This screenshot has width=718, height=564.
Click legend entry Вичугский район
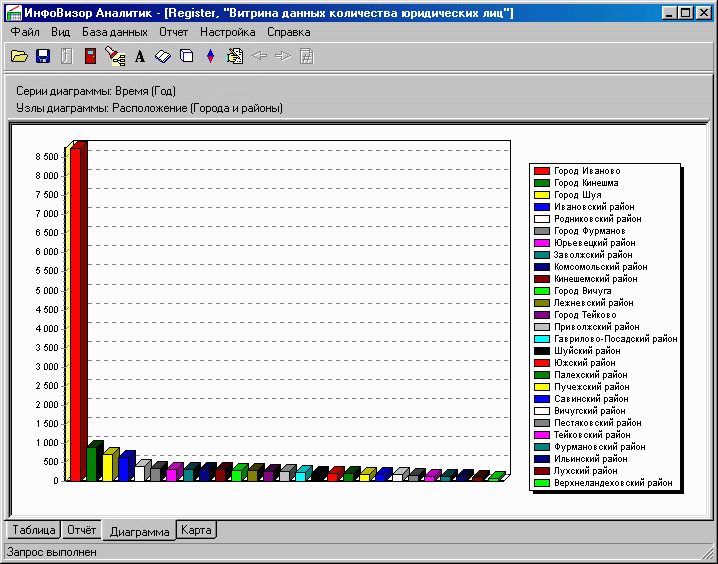[590, 411]
